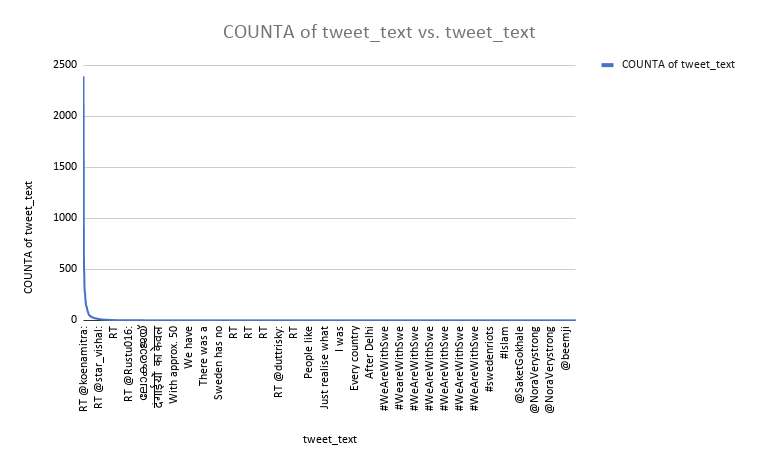Click the legend label COUNTA of tweet_text
This screenshot has width=758, height=469.
click(x=678, y=65)
